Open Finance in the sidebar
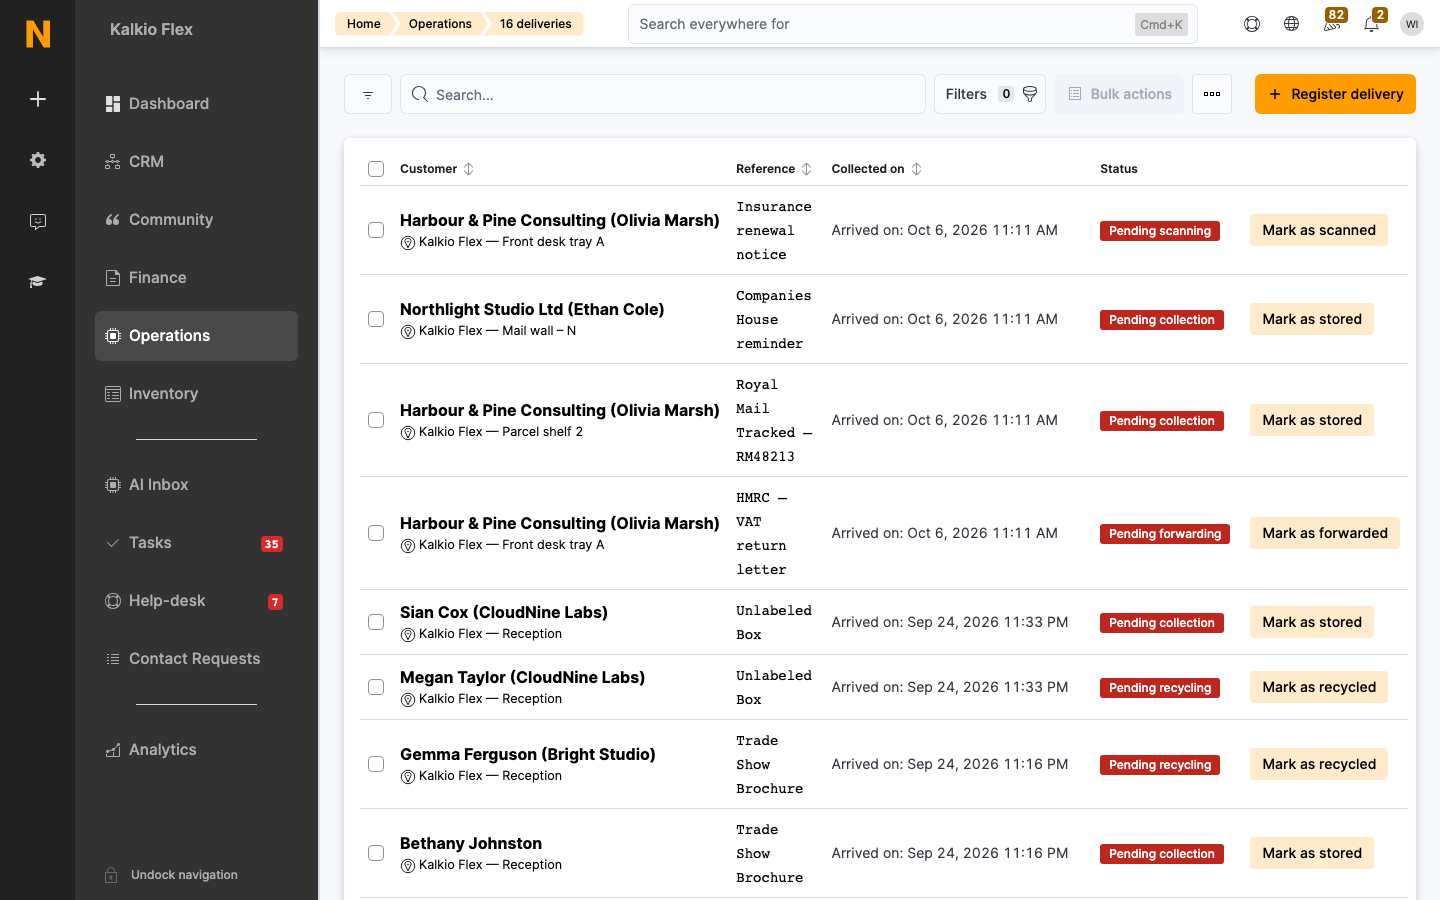The width and height of the screenshot is (1440, 900). (196, 278)
